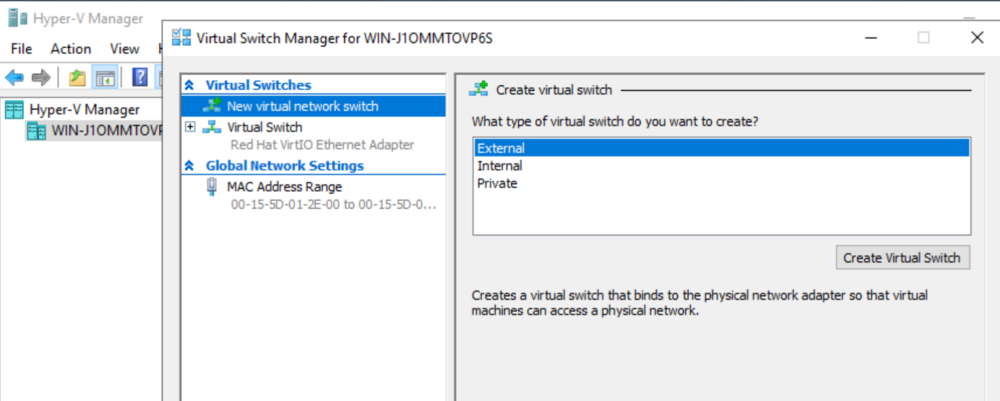The width and height of the screenshot is (1000, 401).
Task: Click the Virtual Switch network icon
Action: [212, 128]
